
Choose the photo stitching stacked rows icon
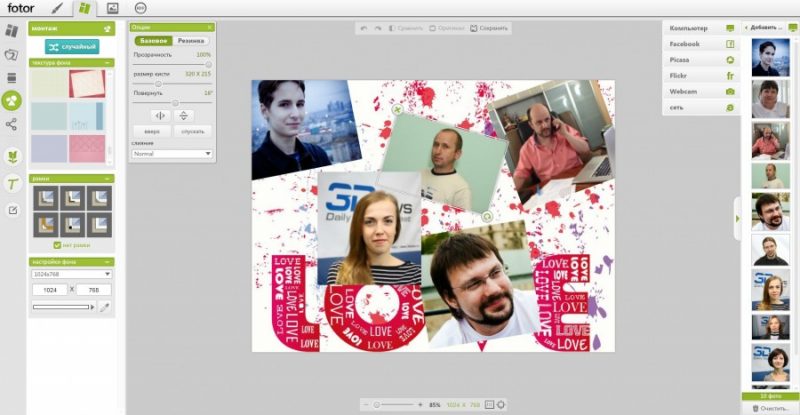coord(11,78)
